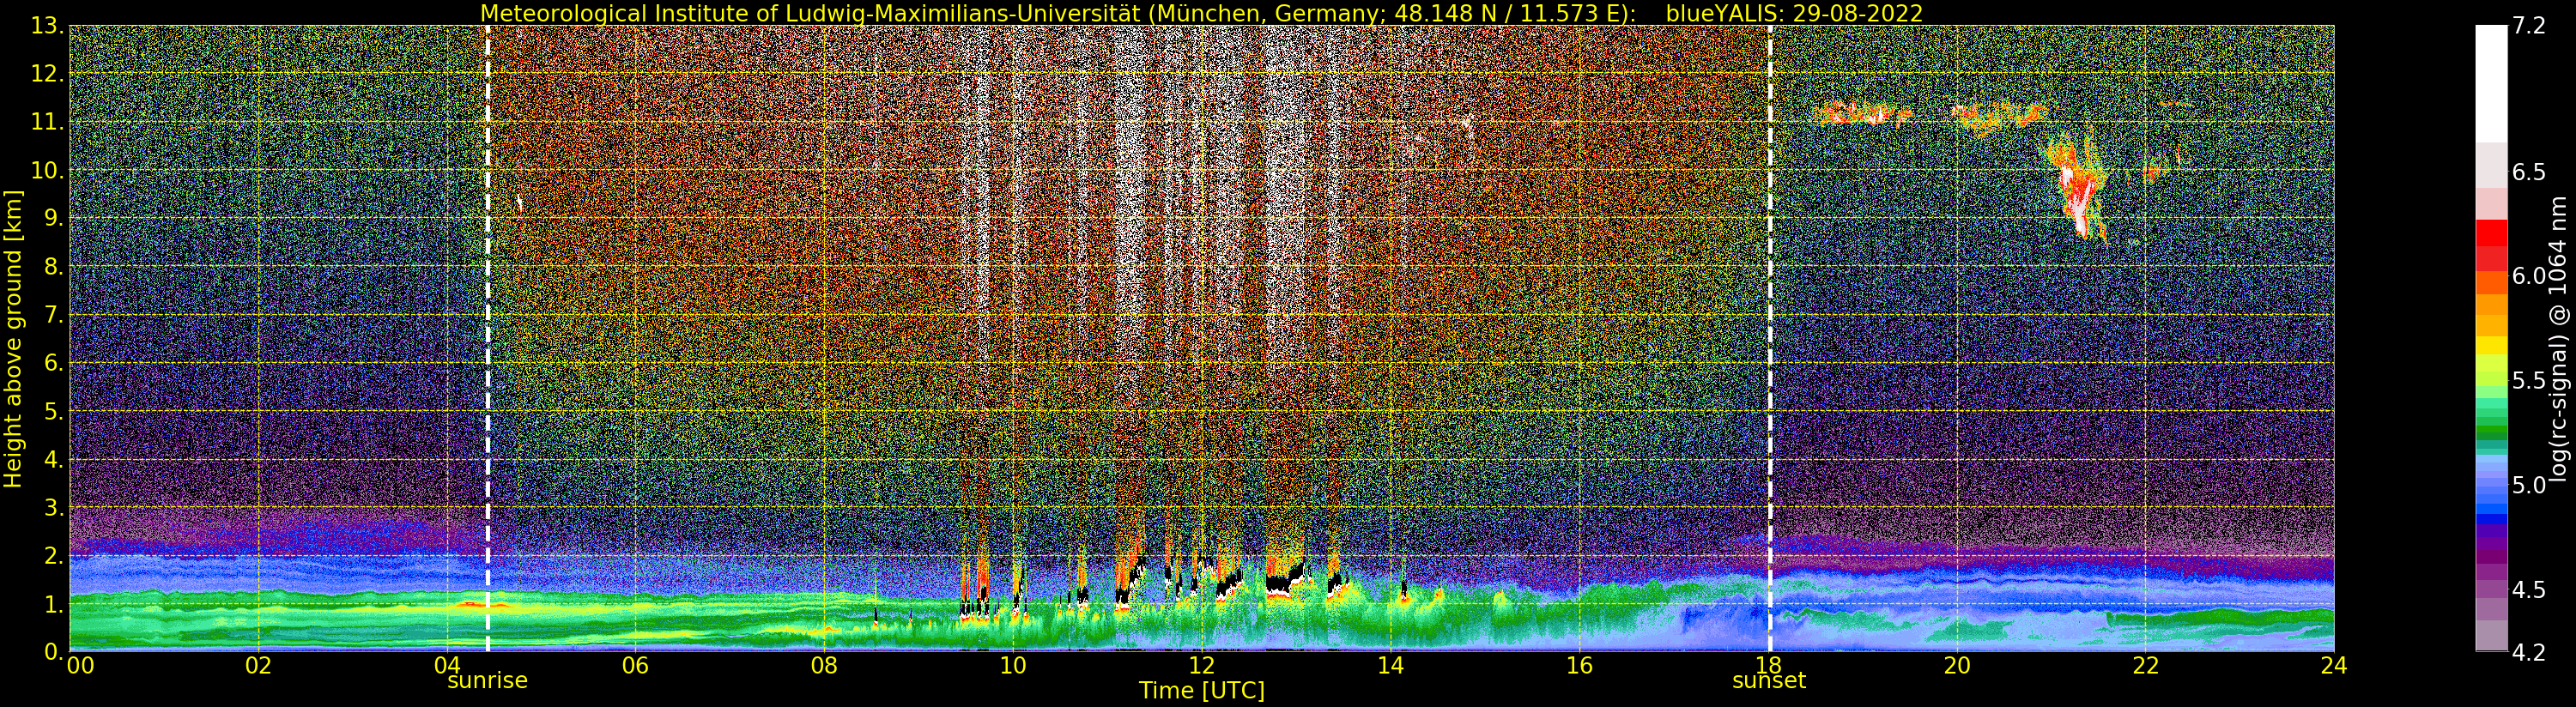This screenshot has height=707, width=2576.
Task: Select the 06 hour tick label
Action: click(x=635, y=666)
